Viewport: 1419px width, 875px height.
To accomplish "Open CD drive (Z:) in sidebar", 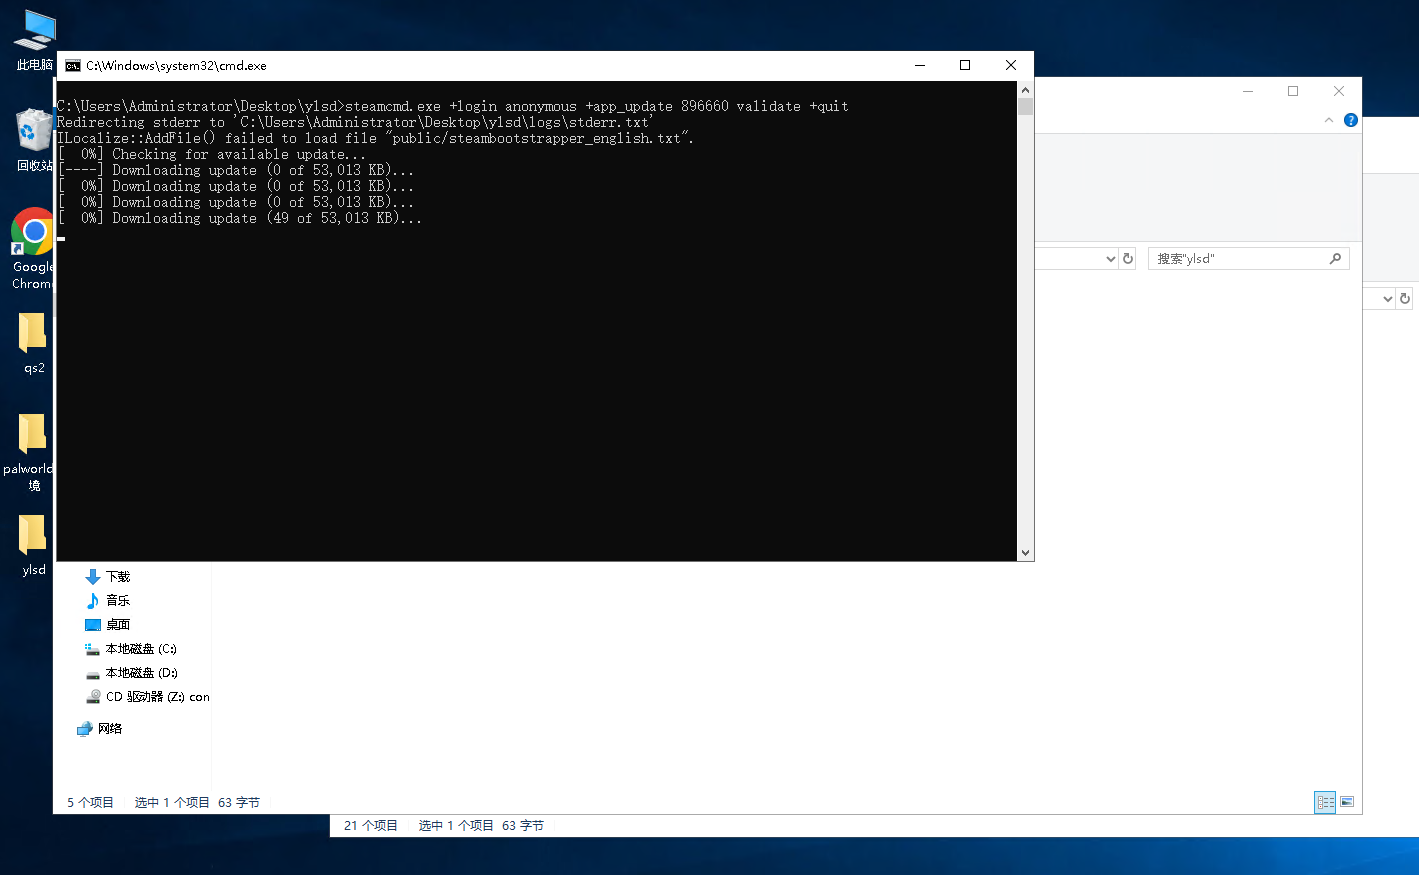I will 147,697.
